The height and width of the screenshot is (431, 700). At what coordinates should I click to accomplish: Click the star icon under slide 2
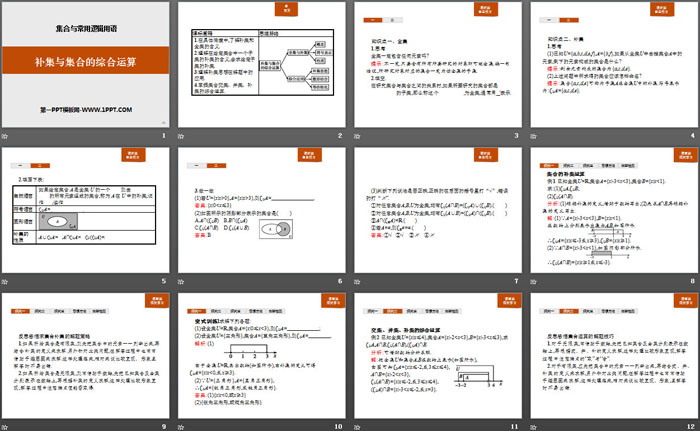(181, 136)
